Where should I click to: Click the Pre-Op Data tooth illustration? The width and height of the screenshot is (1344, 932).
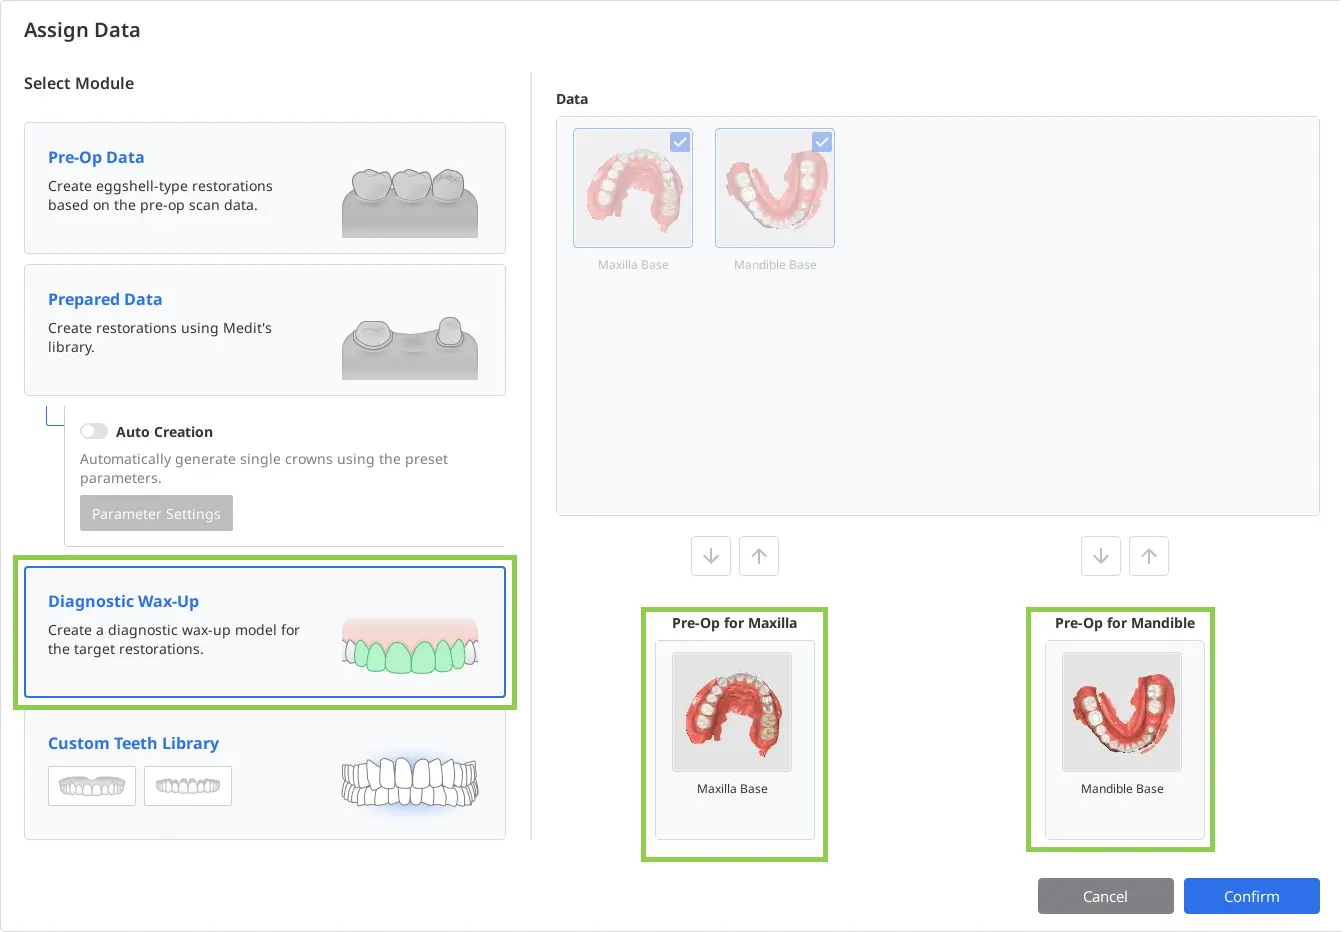click(410, 202)
